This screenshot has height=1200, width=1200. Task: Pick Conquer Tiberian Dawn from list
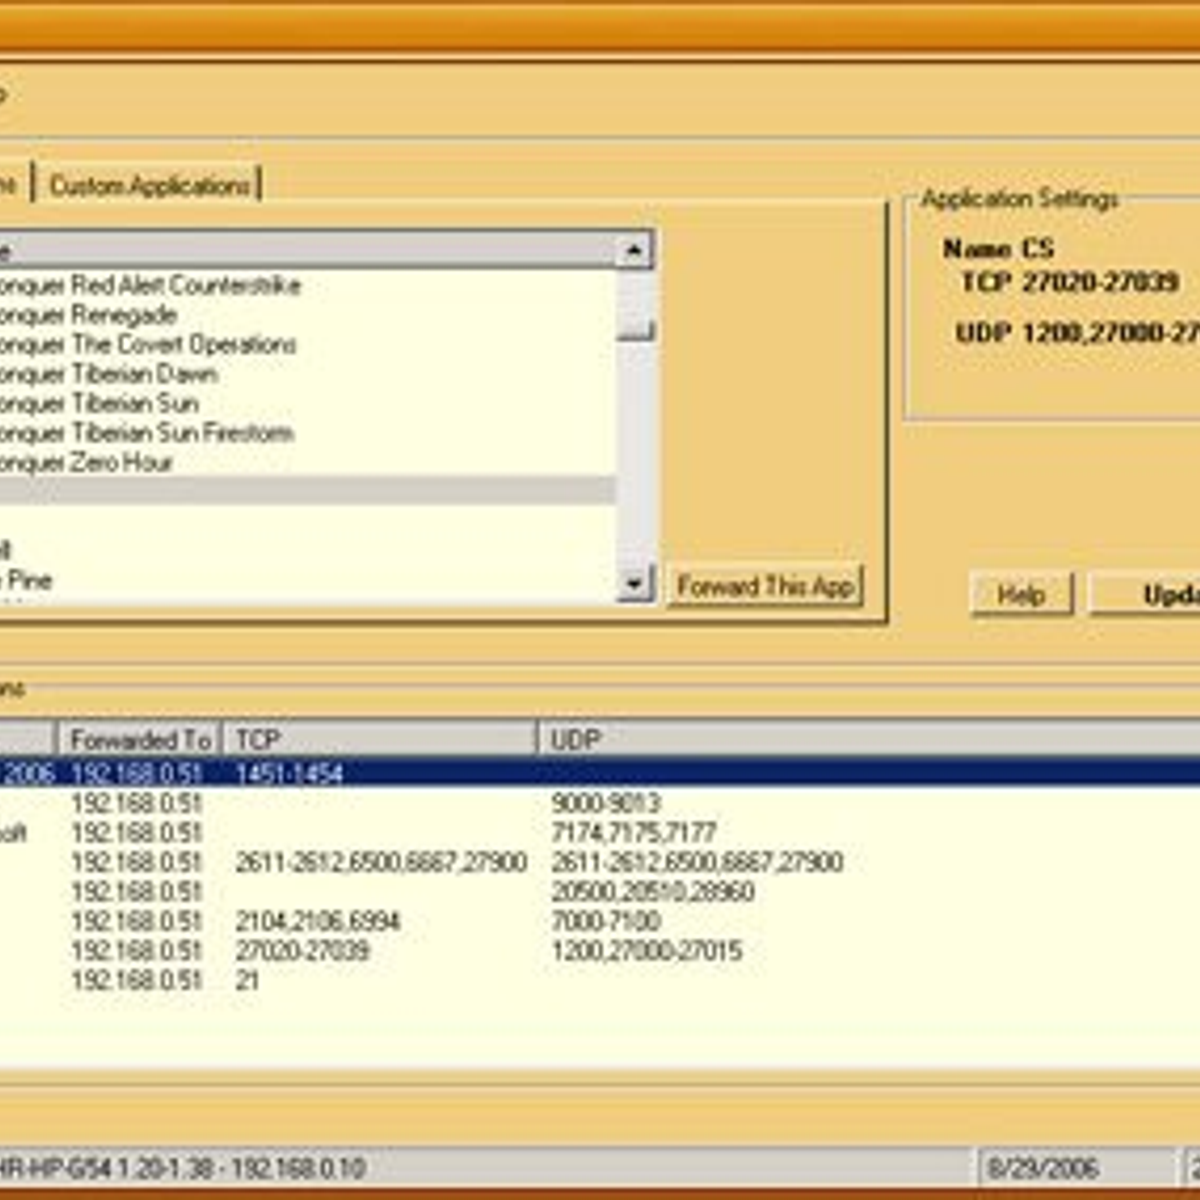[108, 374]
